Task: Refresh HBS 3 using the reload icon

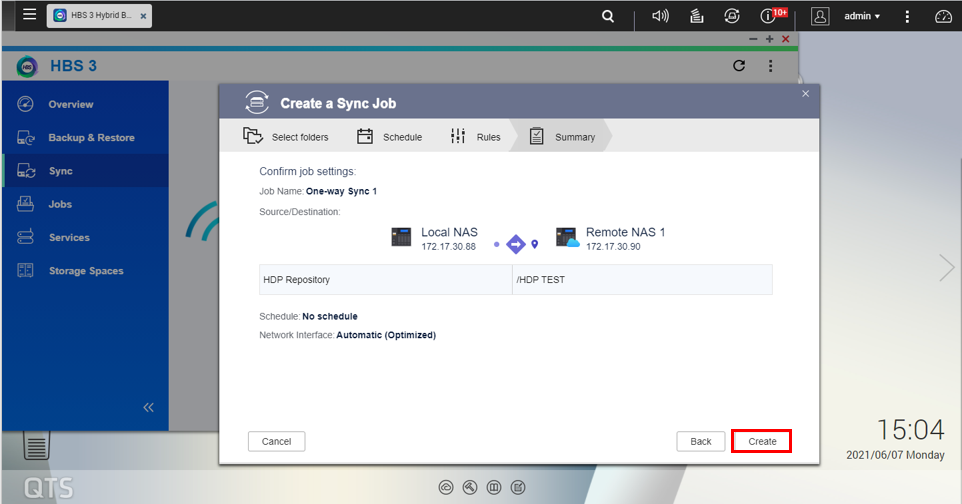Action: pyautogui.click(x=739, y=66)
